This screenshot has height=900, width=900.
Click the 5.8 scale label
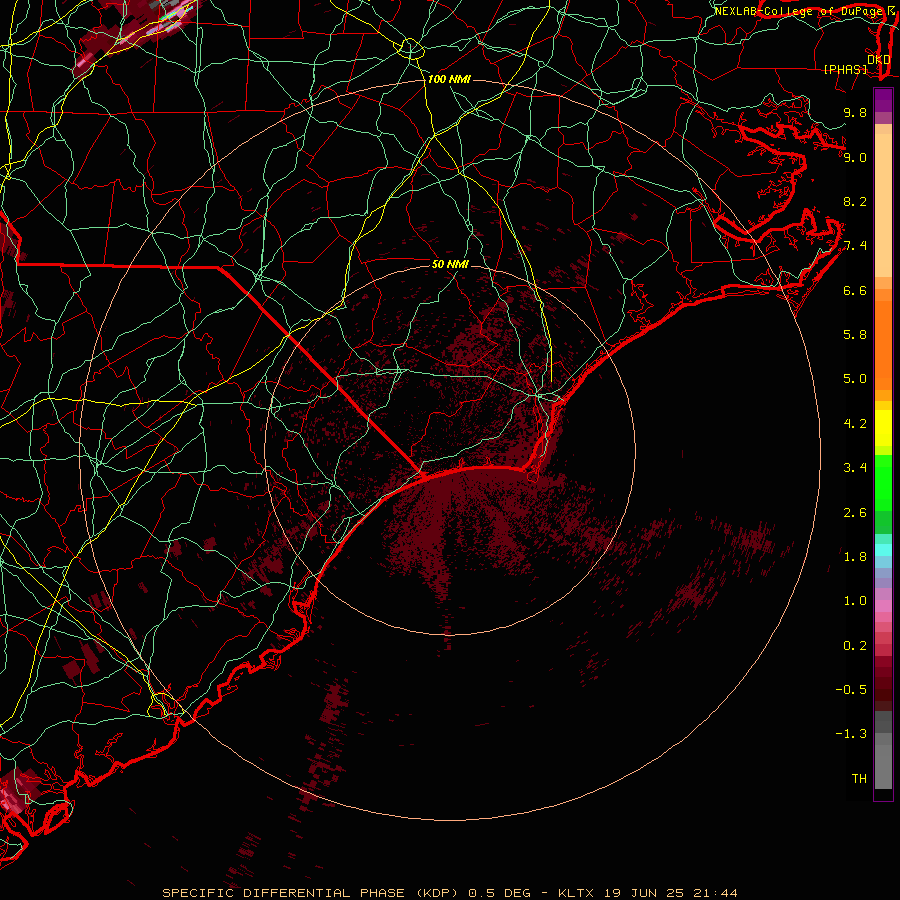855,335
